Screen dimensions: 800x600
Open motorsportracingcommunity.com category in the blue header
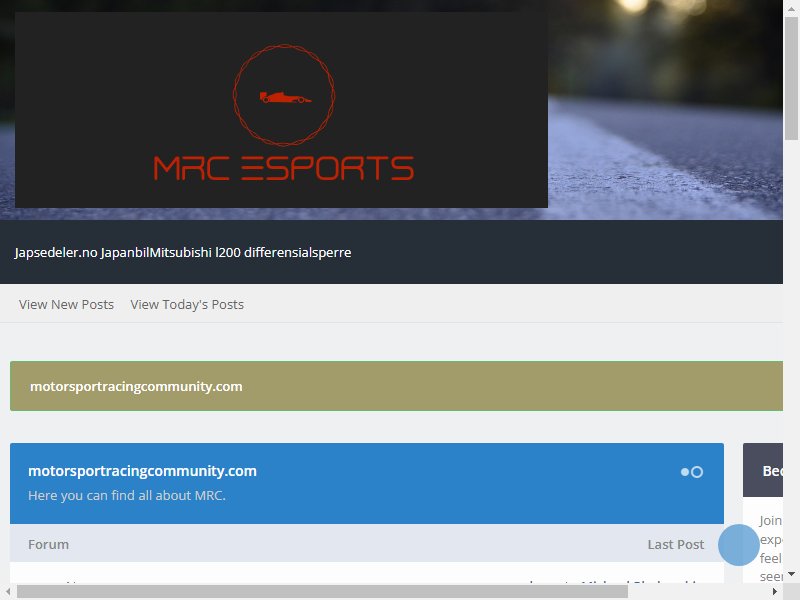(142, 471)
